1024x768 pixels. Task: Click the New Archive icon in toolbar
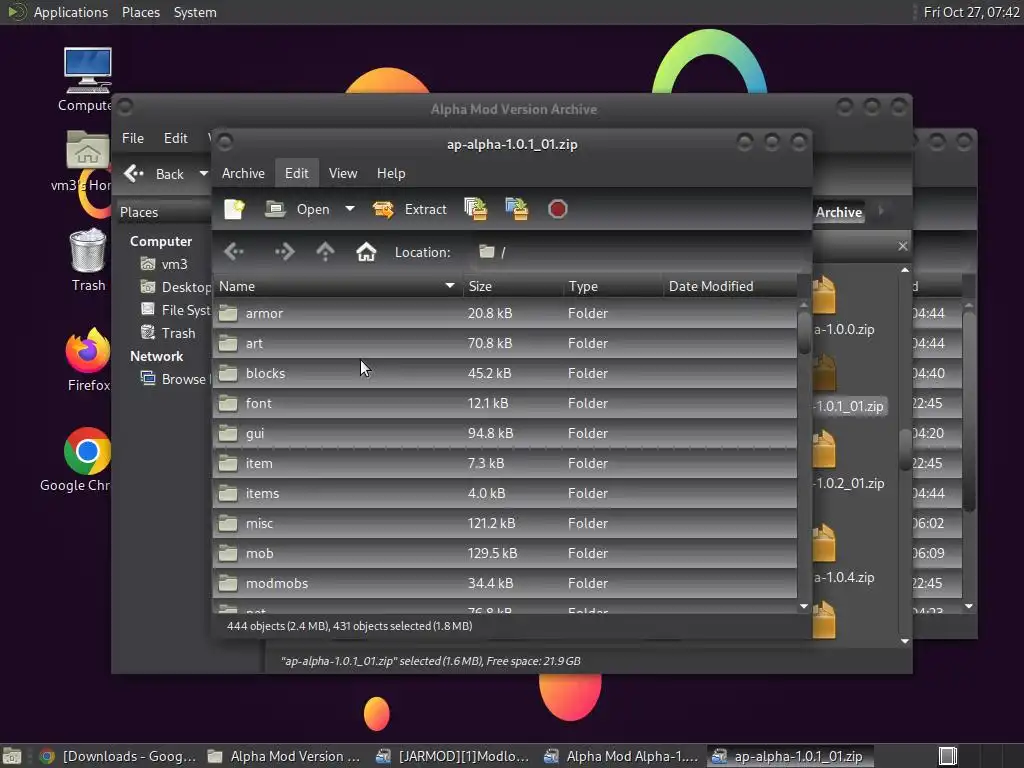[234, 209]
